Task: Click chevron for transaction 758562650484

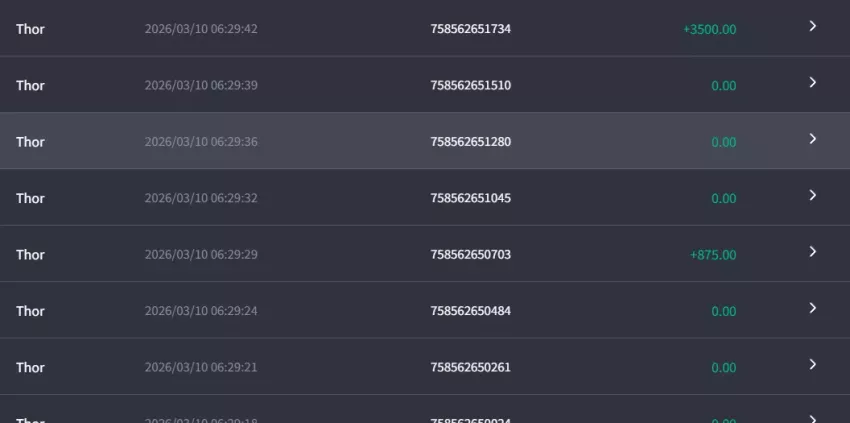Action: point(812,308)
